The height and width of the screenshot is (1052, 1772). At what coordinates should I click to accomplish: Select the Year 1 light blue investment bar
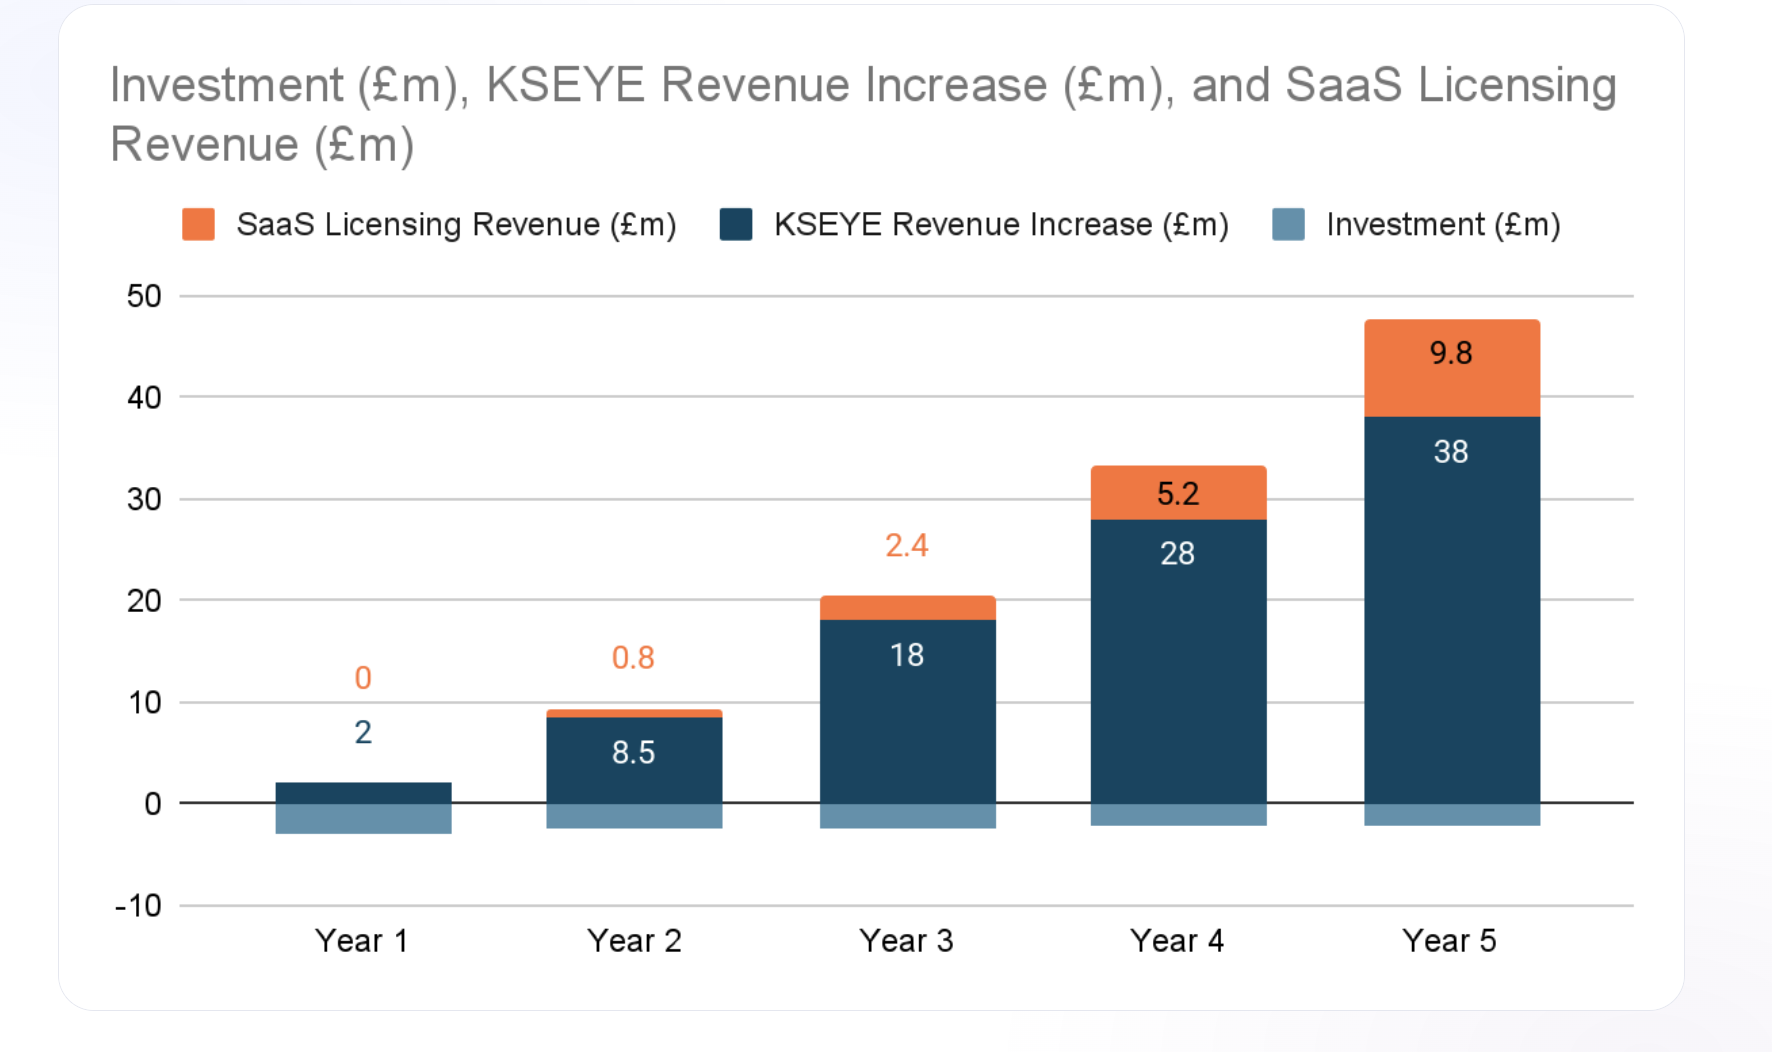363,818
